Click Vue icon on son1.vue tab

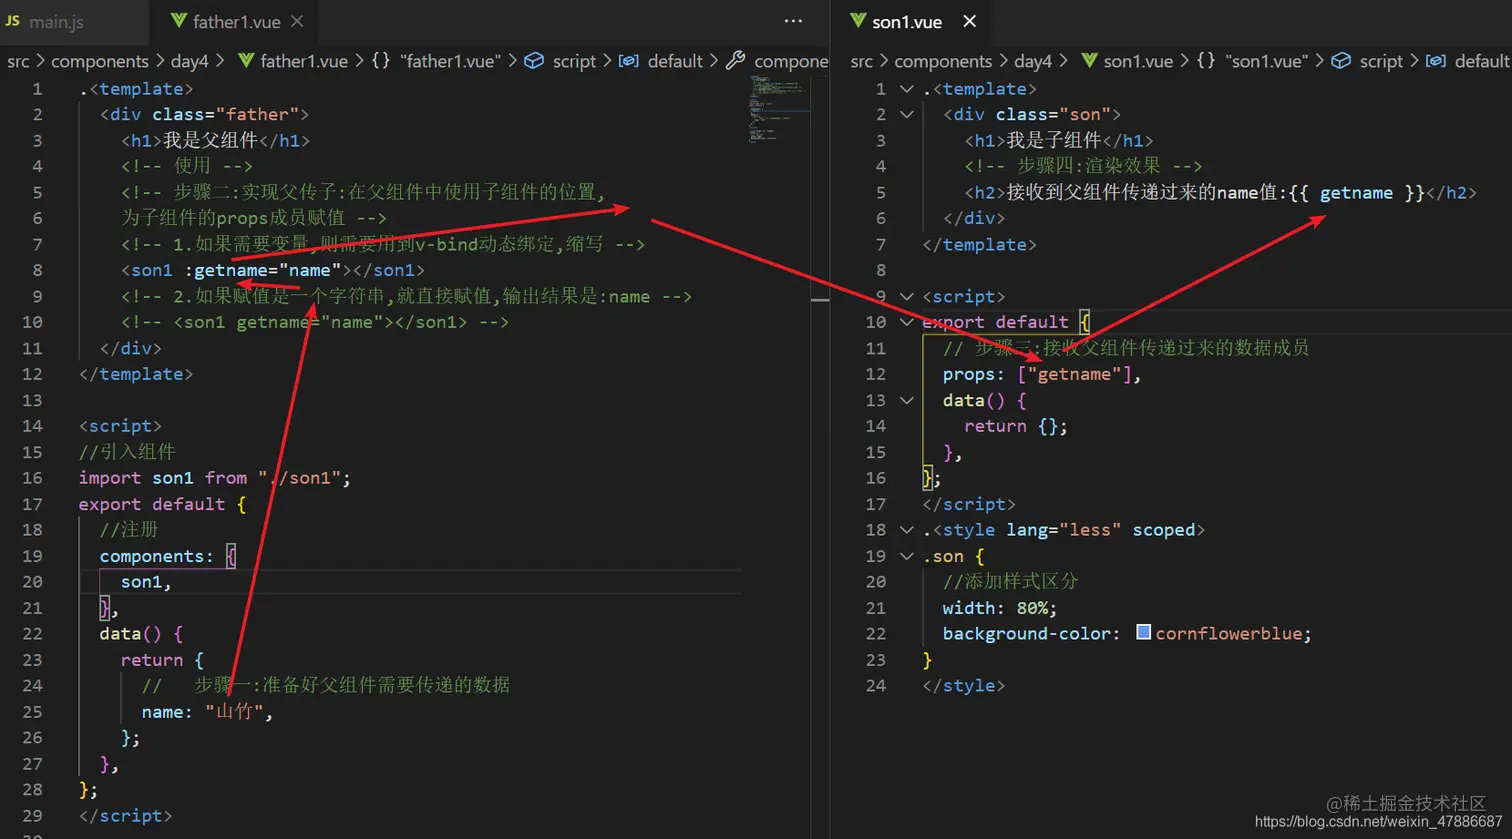point(857,21)
